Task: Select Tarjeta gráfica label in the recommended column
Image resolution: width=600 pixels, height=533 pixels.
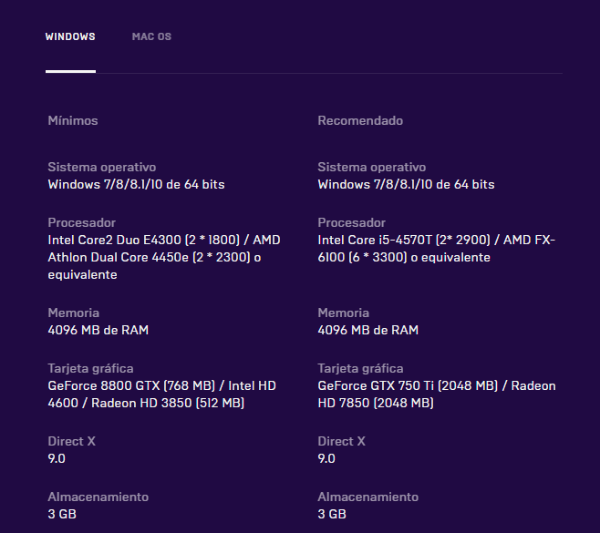Action: (x=360, y=369)
